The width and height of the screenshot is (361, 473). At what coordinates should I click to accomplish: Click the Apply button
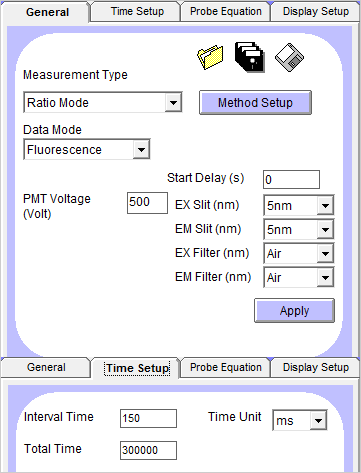point(294,310)
